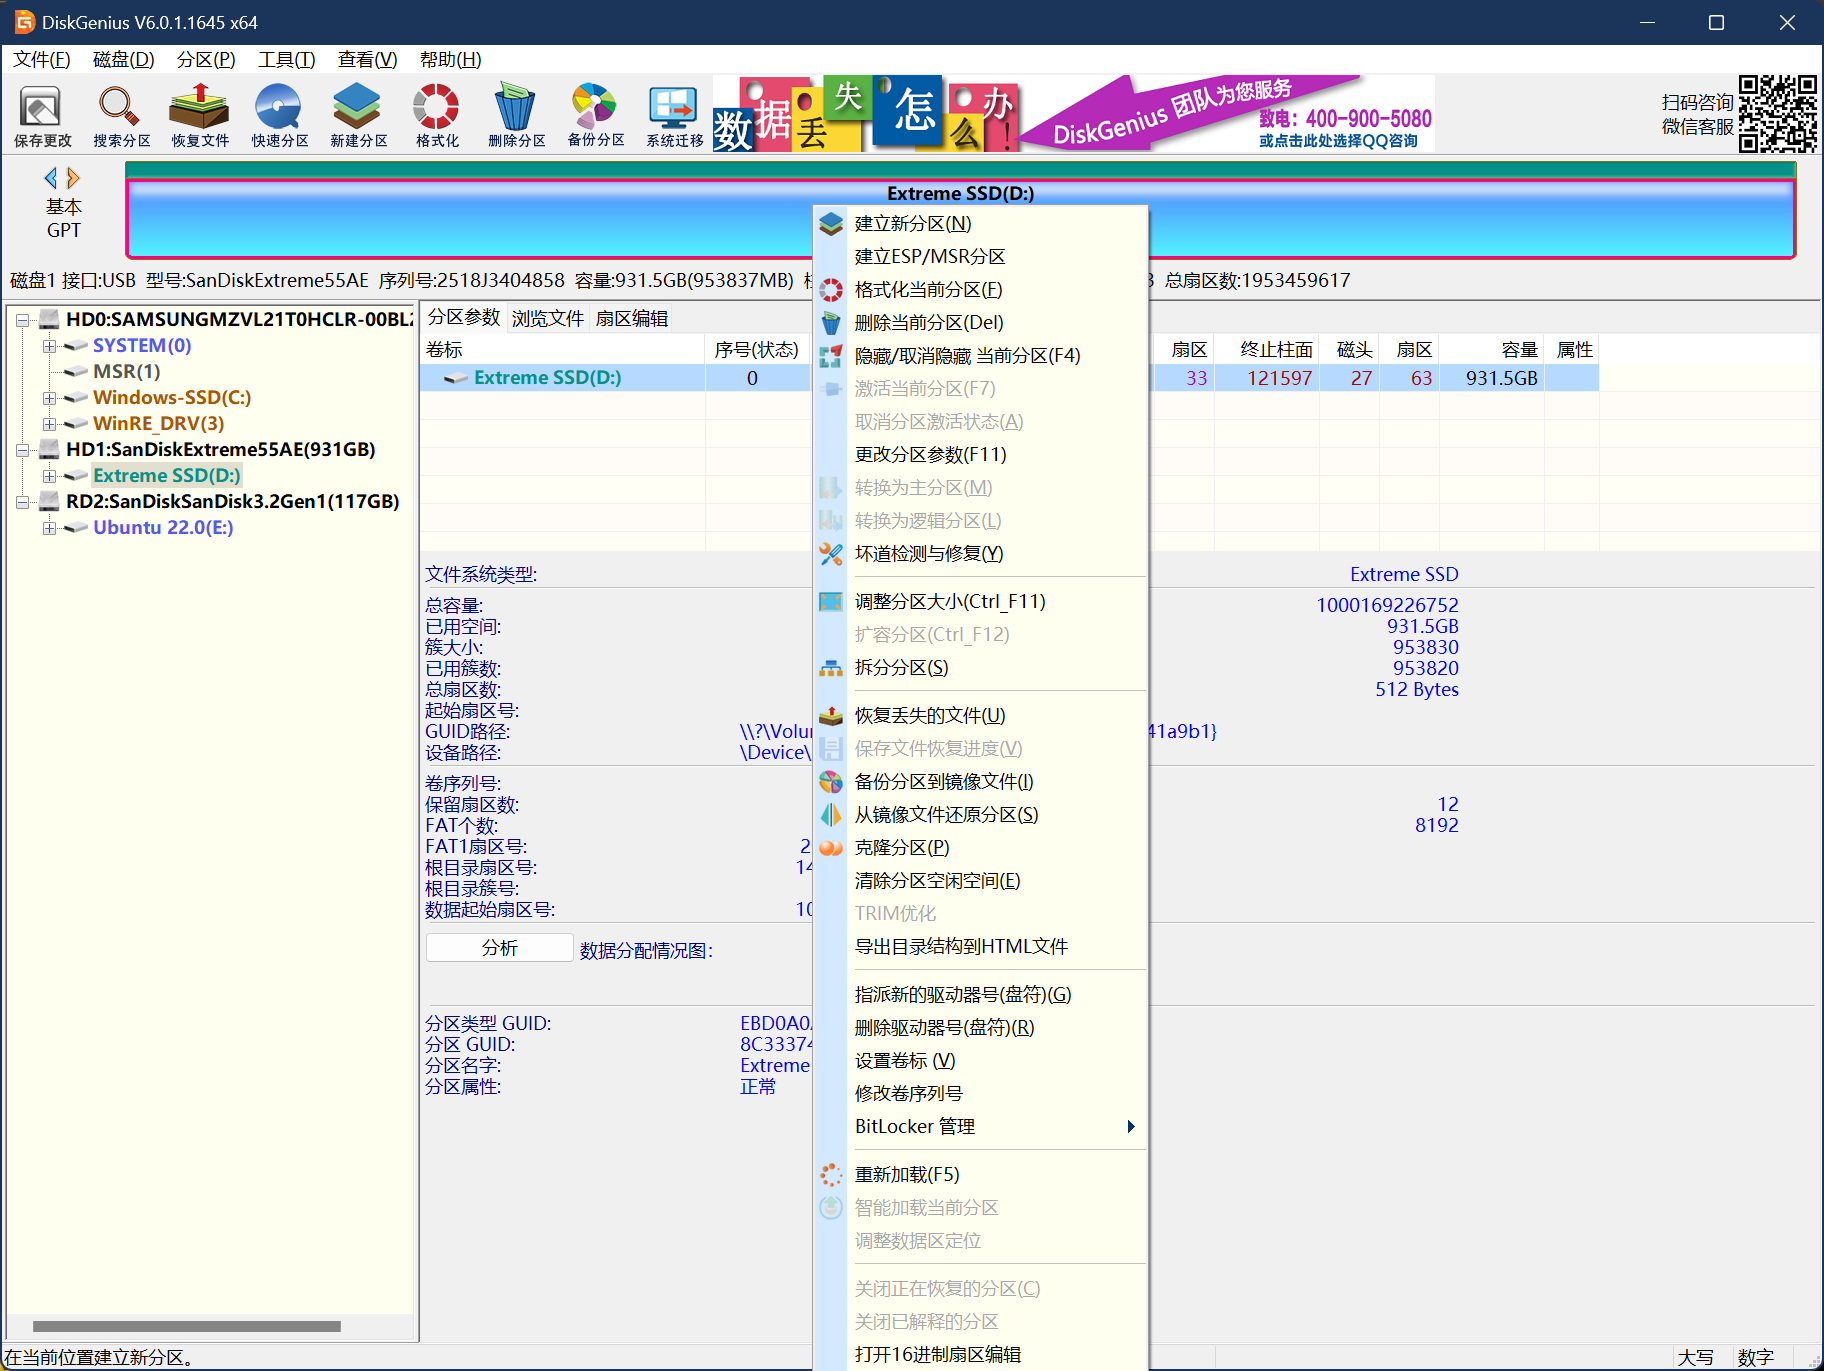Screen dimensions: 1824x1371
Task: Choose 从镜像文件还原分区(S) menu entry
Action: tap(981, 814)
